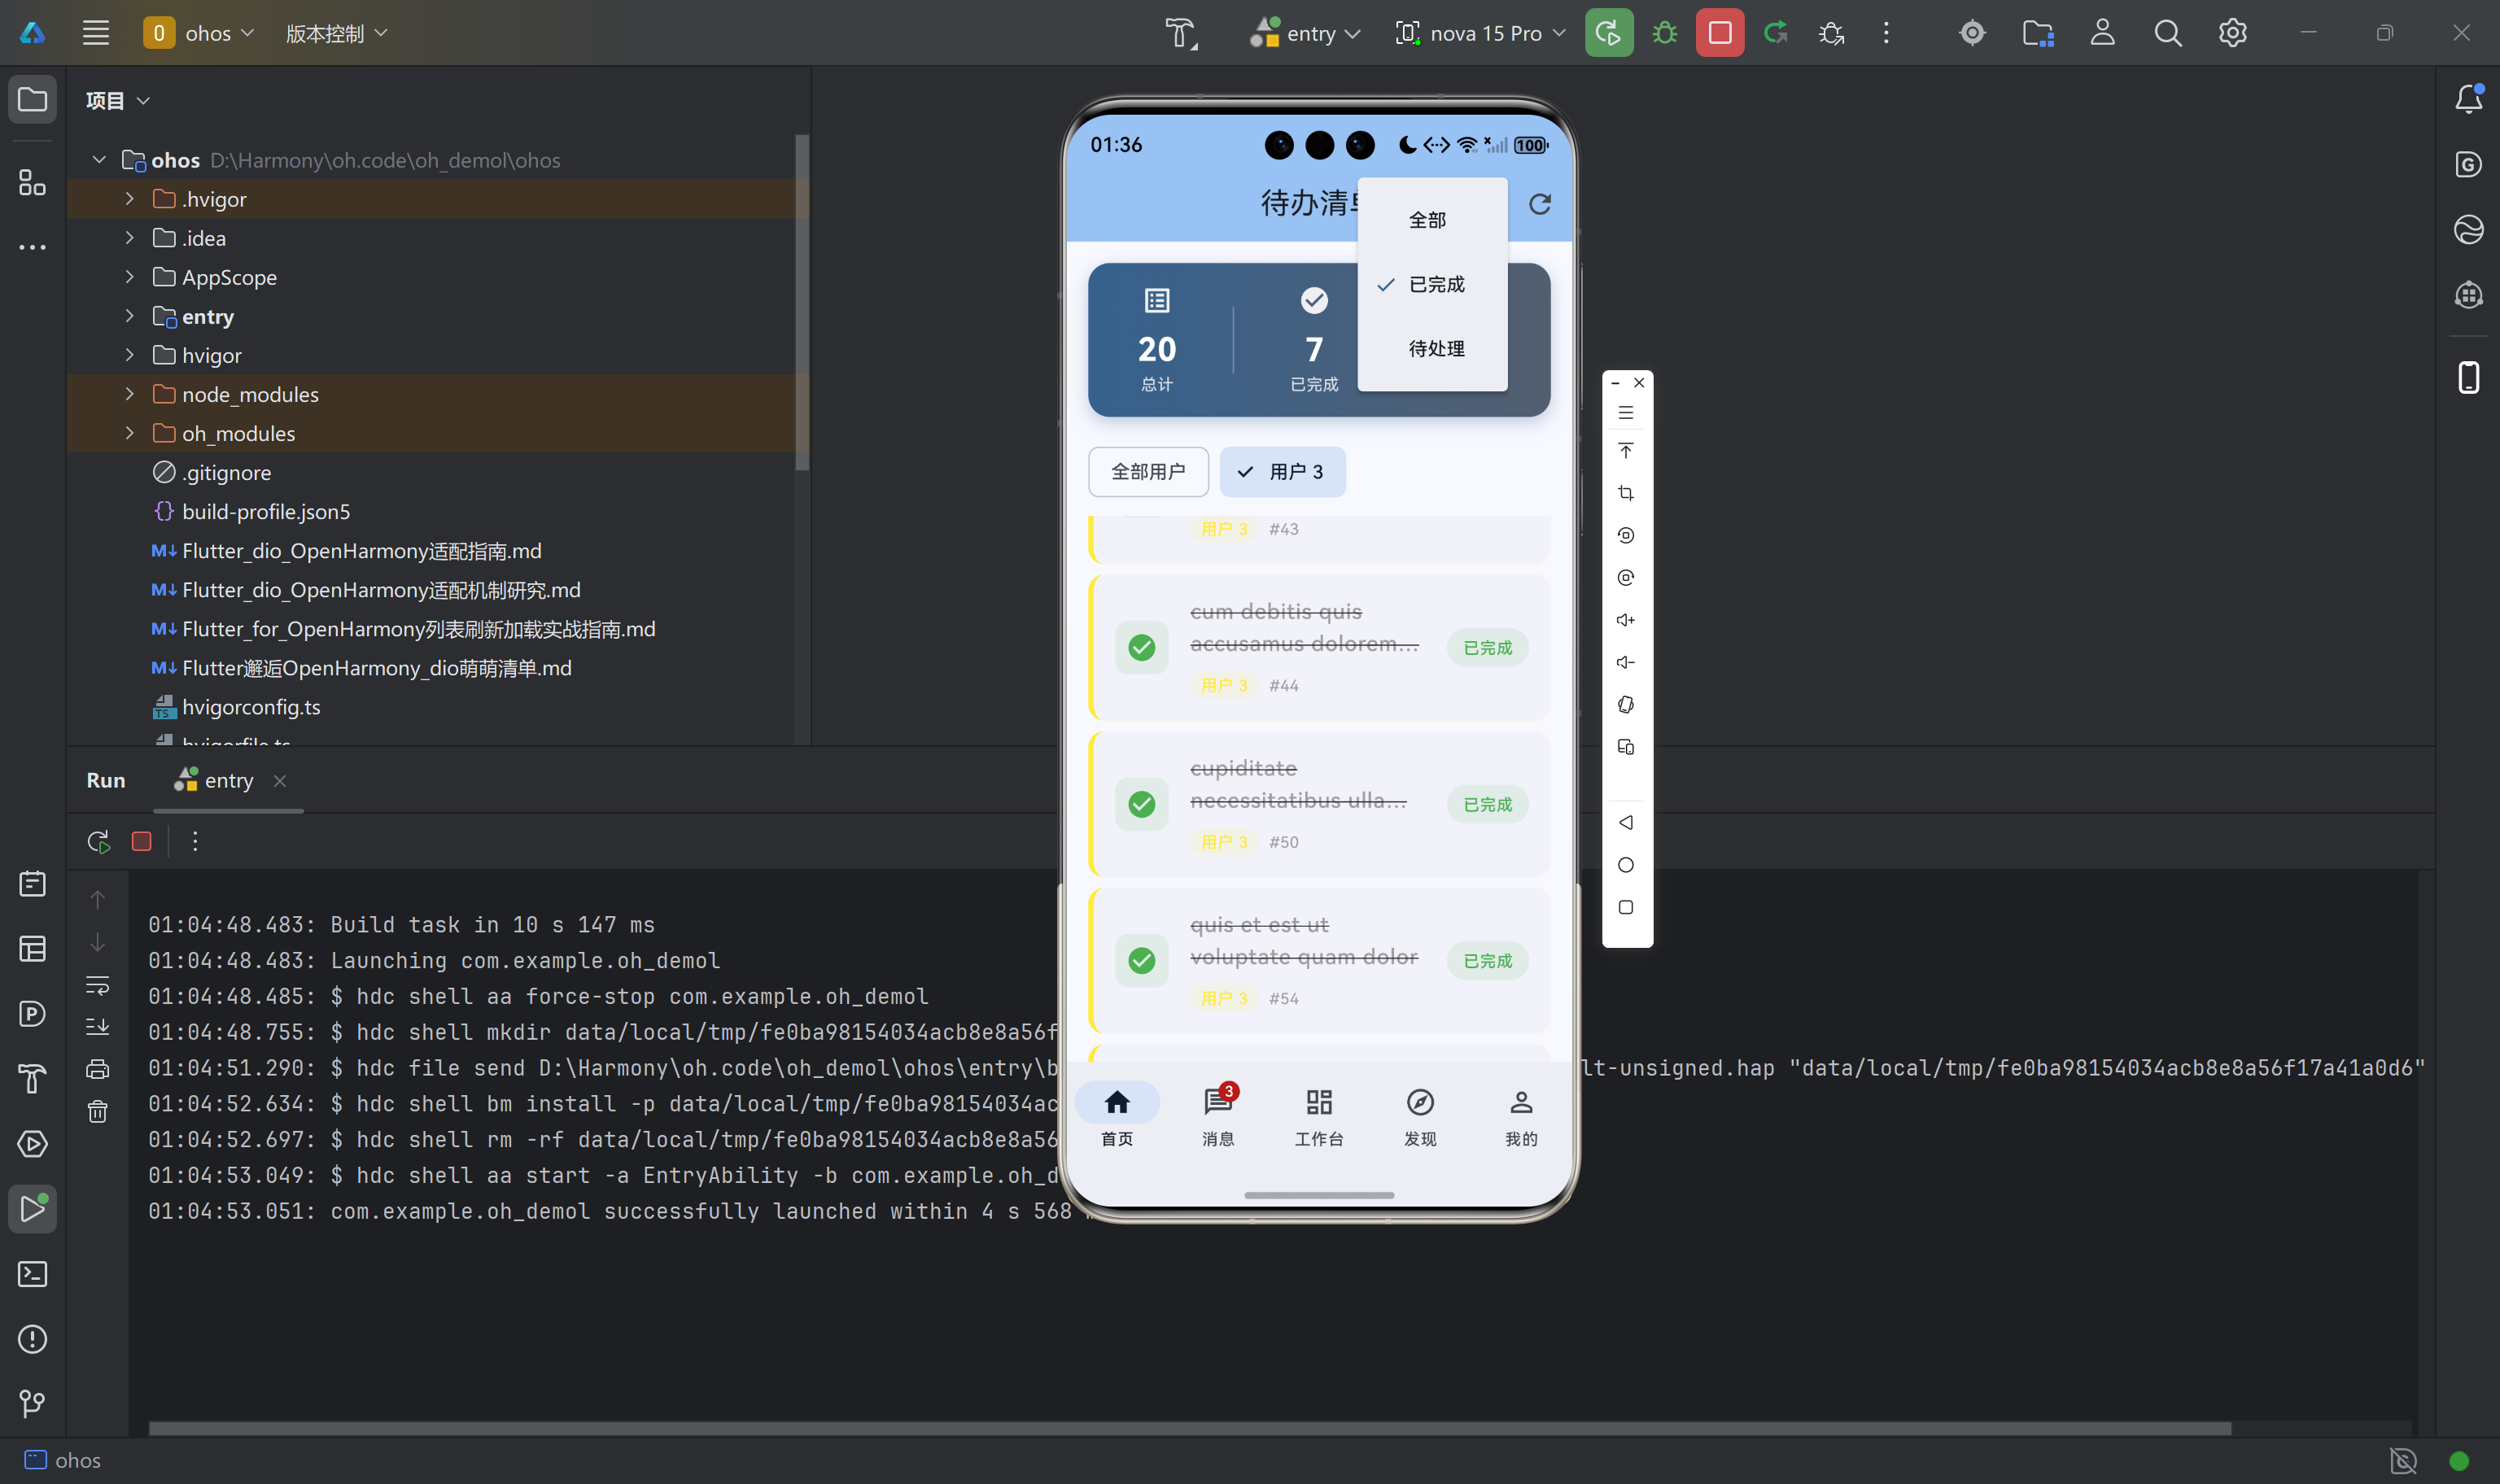Switch to the 消息 bottom tab
Image resolution: width=2500 pixels, height=1484 pixels.
point(1217,1116)
